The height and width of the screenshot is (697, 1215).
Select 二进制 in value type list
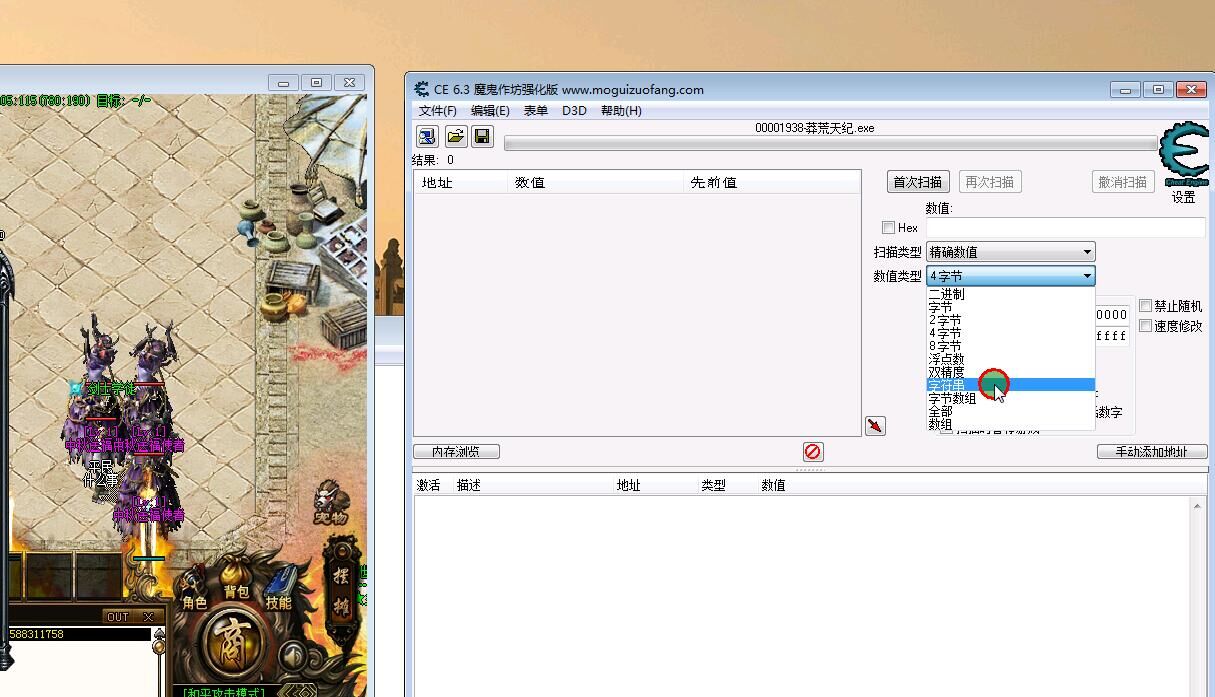(1010, 295)
